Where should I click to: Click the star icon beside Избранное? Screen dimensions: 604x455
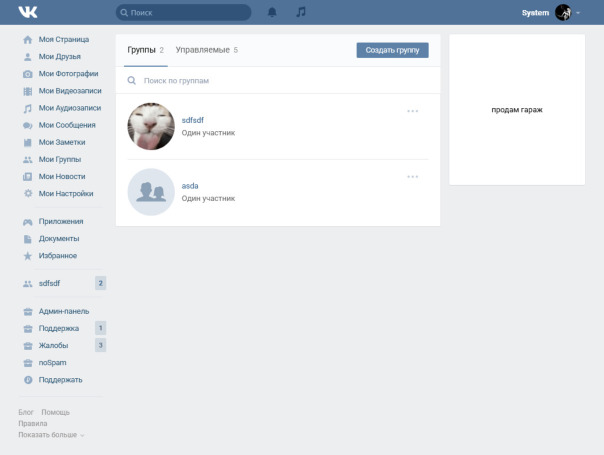pos(27,256)
